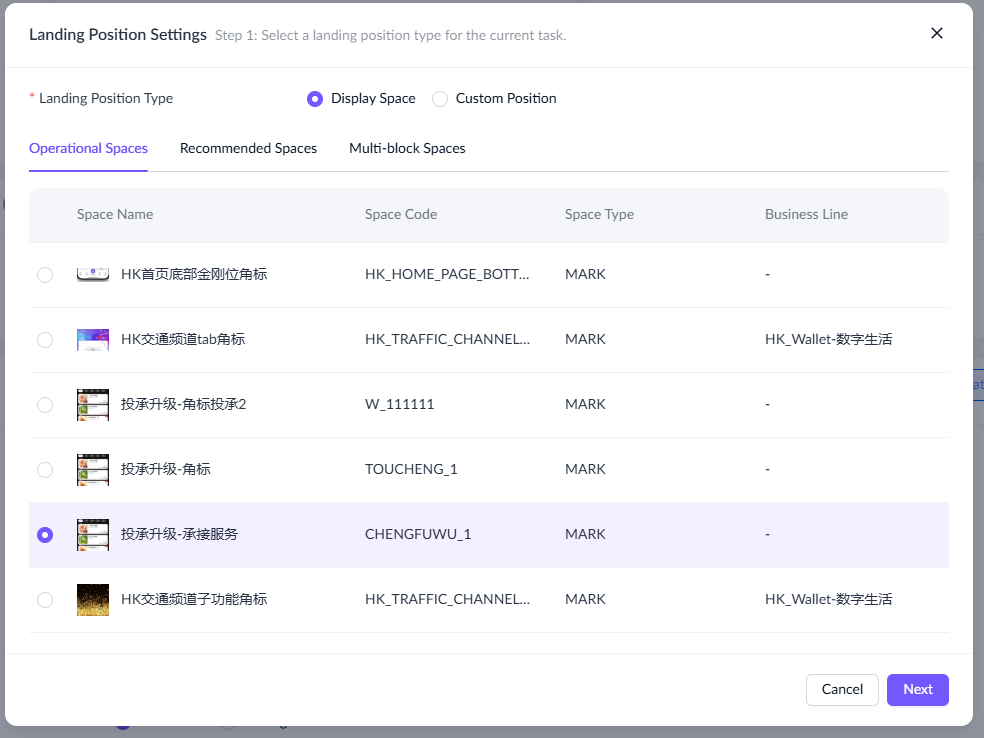Open the Recommended Spaces tab
The image size is (984, 738).
coord(248,148)
